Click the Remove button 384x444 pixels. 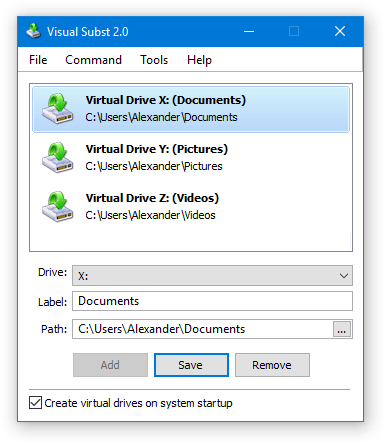pyautogui.click(x=272, y=365)
